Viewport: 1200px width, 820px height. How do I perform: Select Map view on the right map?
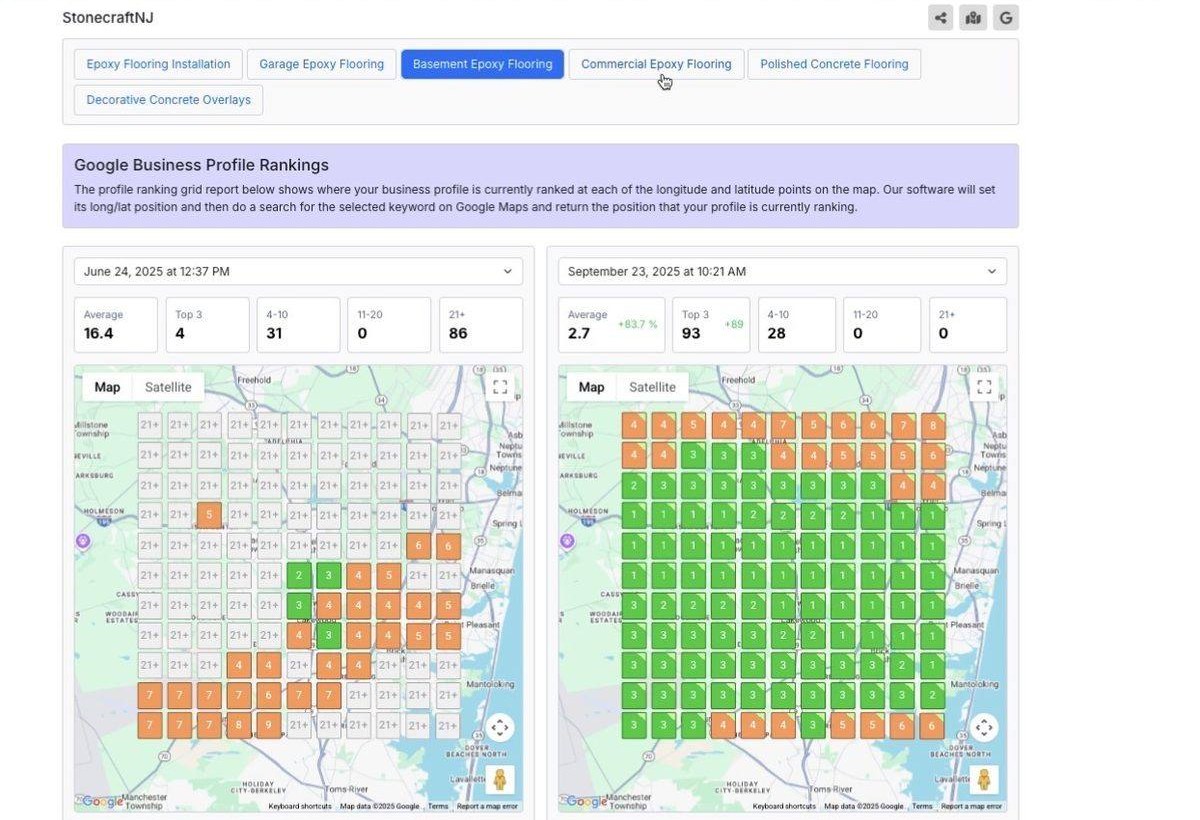tap(591, 387)
